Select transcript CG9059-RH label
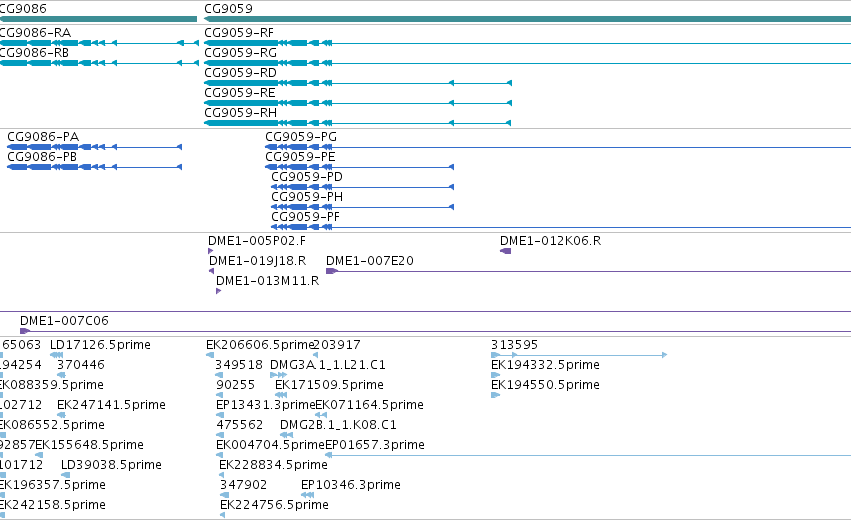Image resolution: width=851 pixels, height=520 pixels. 240,113
